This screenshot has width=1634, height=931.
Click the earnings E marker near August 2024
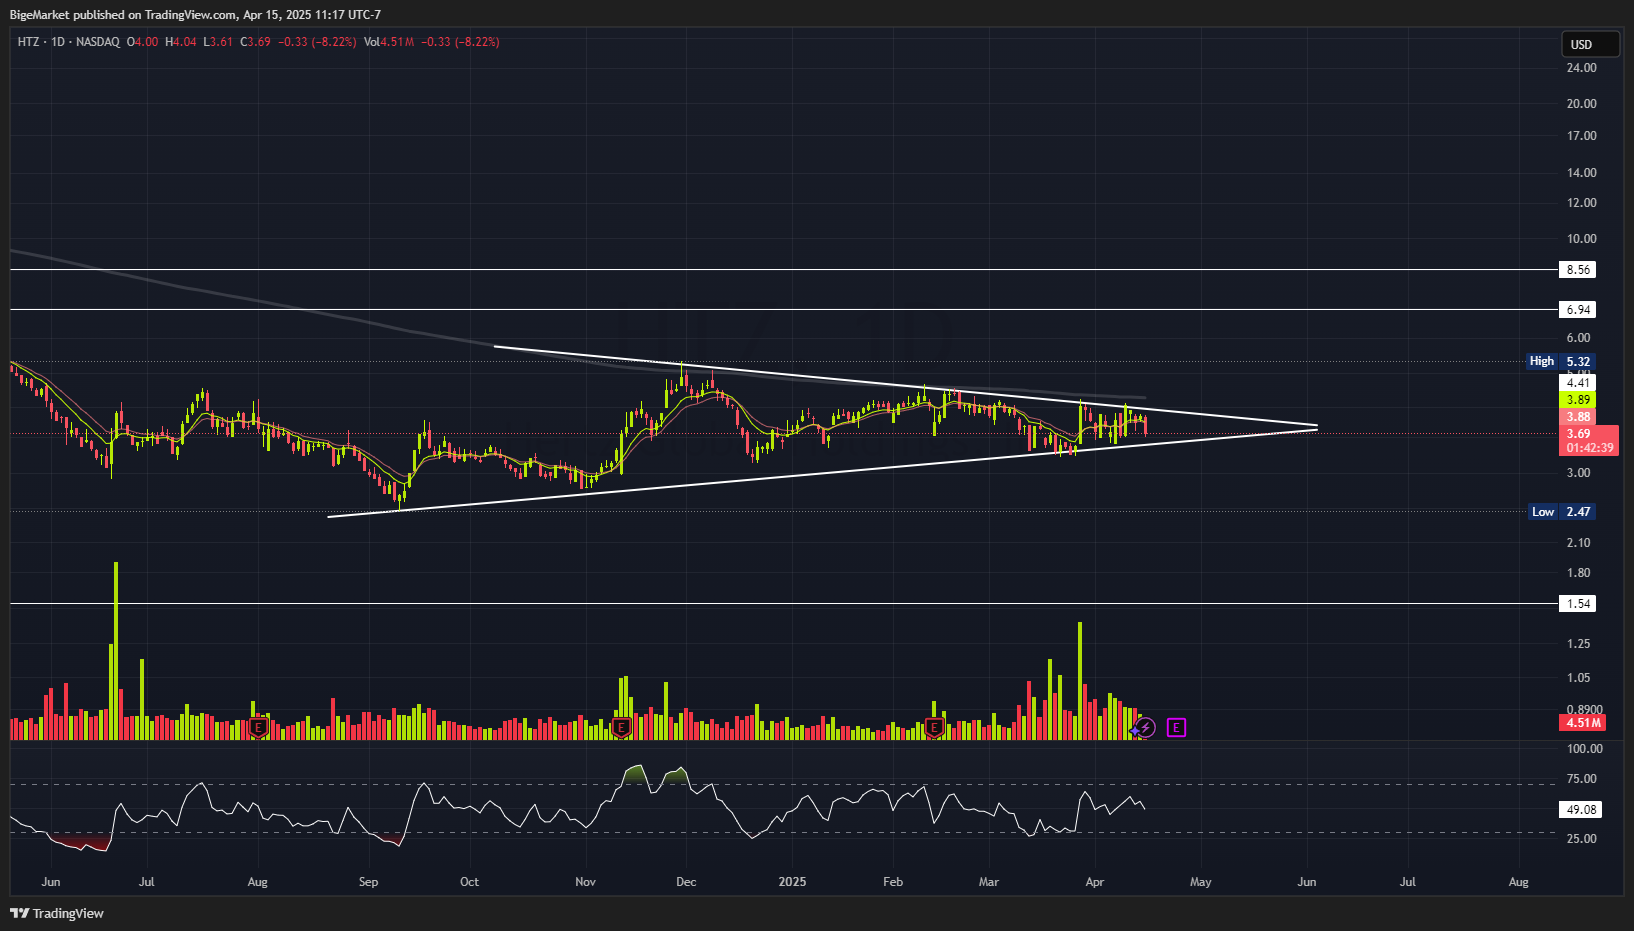tap(259, 727)
